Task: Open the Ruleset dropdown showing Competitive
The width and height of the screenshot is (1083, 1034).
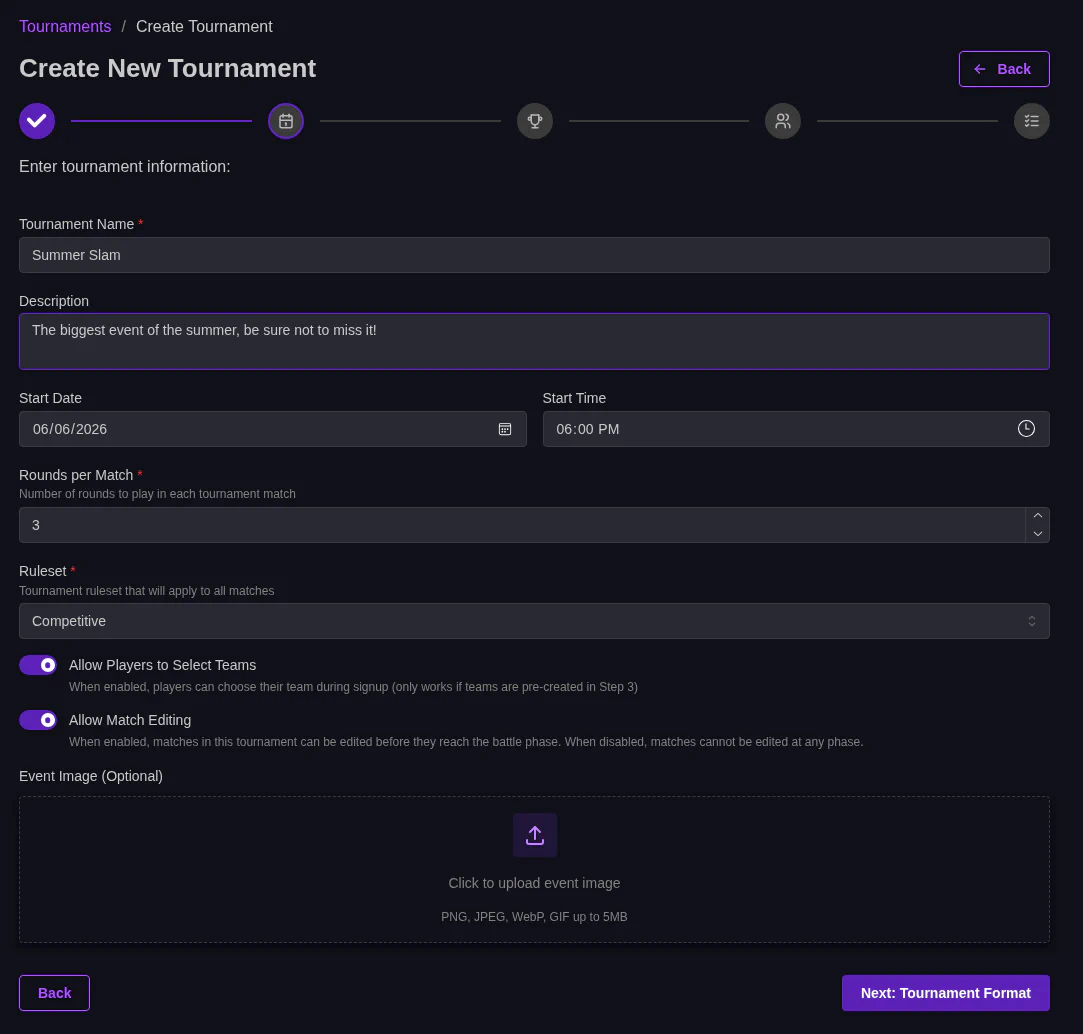Action: [x=534, y=621]
